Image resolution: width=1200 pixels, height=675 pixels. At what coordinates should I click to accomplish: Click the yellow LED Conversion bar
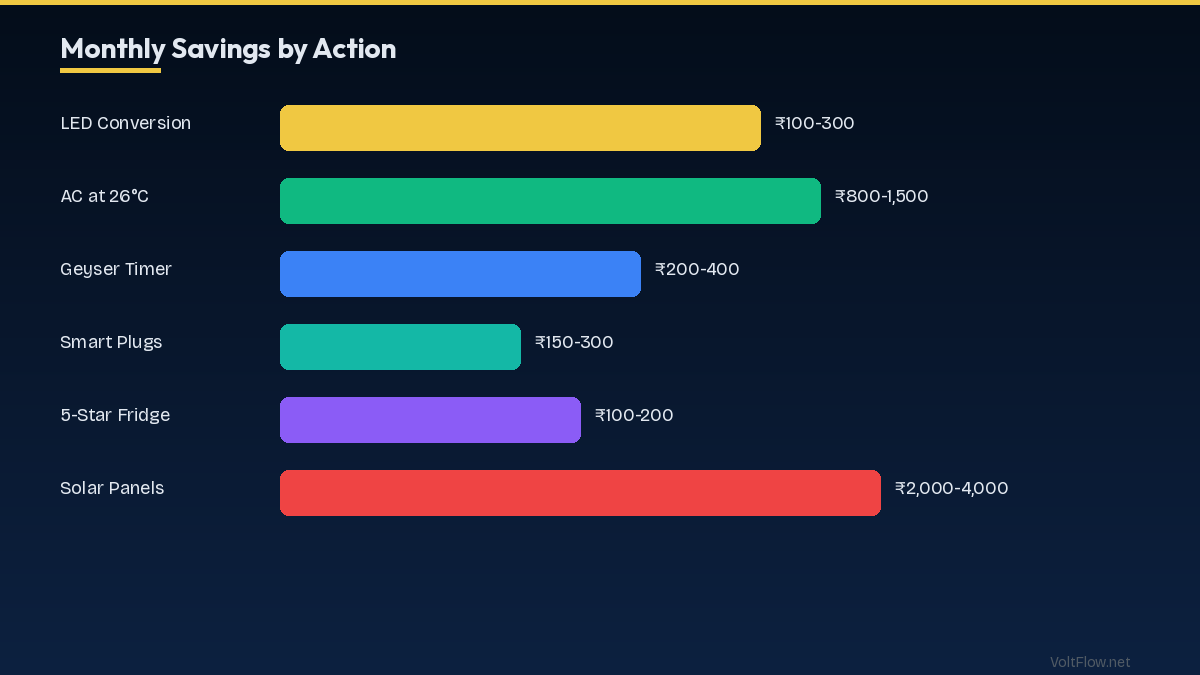point(520,128)
